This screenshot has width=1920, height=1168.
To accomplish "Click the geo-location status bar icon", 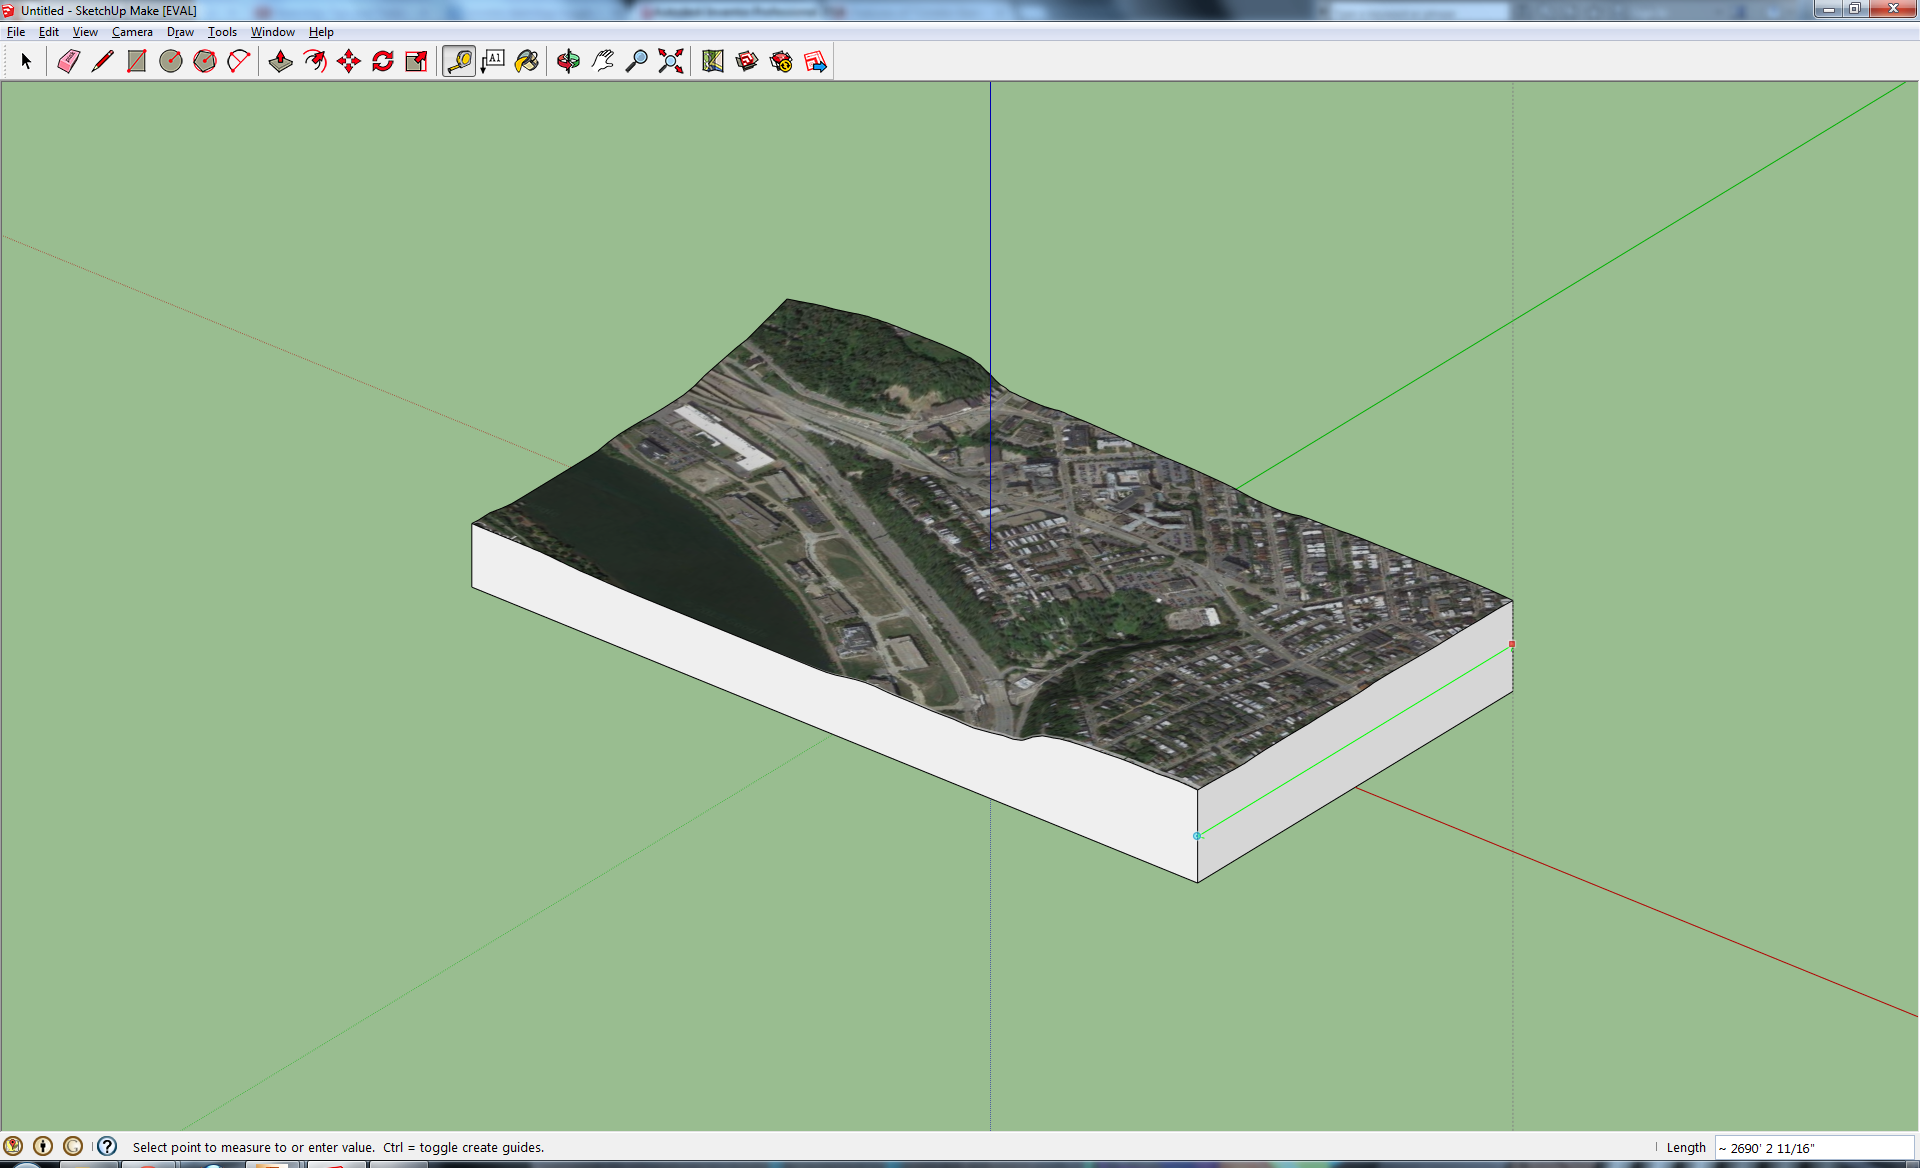I will [13, 1146].
